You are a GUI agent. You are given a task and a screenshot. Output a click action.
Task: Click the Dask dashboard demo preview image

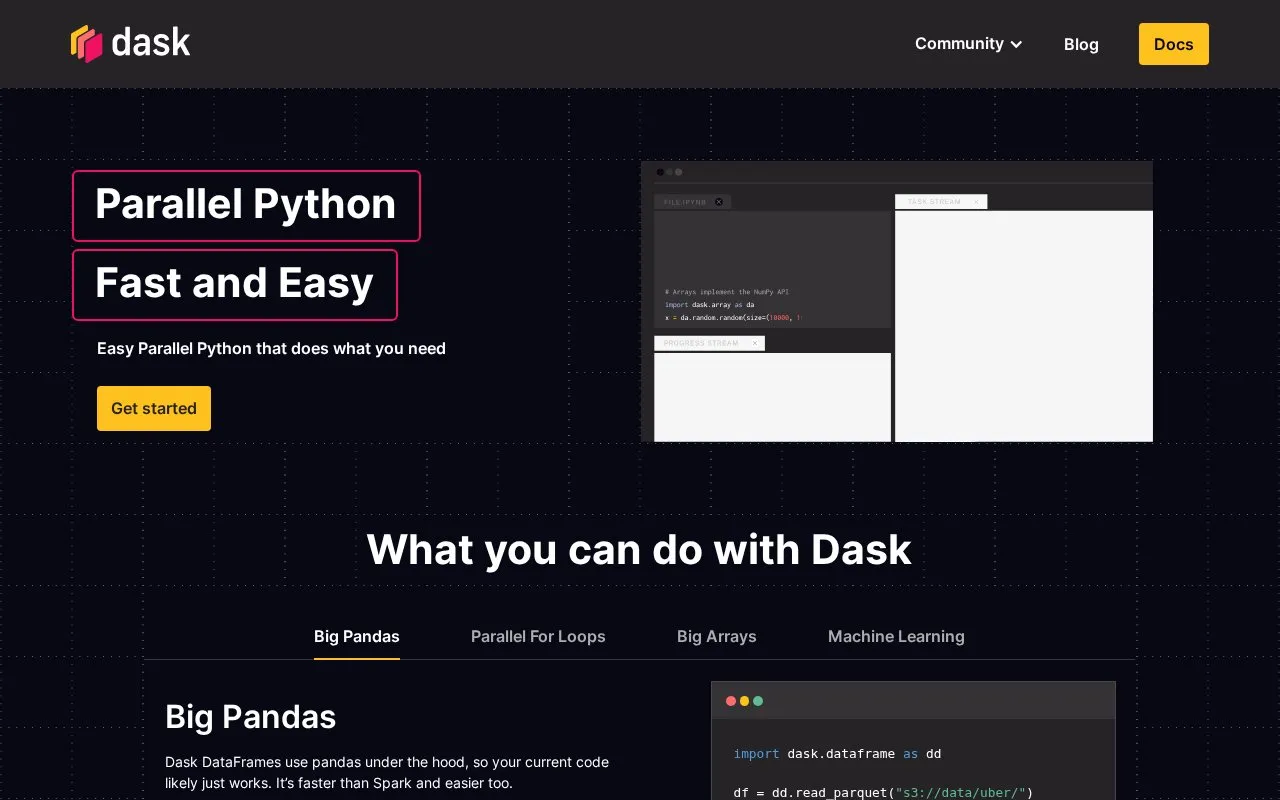pyautogui.click(x=897, y=301)
